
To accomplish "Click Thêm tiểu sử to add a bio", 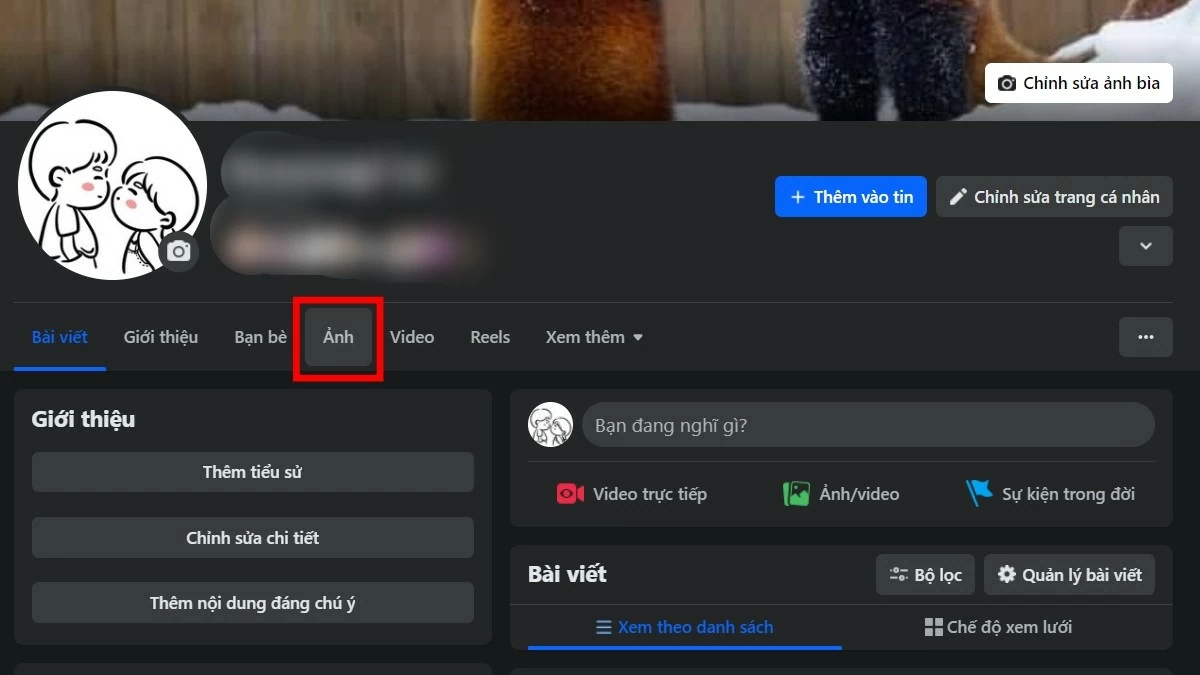I will 252,471.
